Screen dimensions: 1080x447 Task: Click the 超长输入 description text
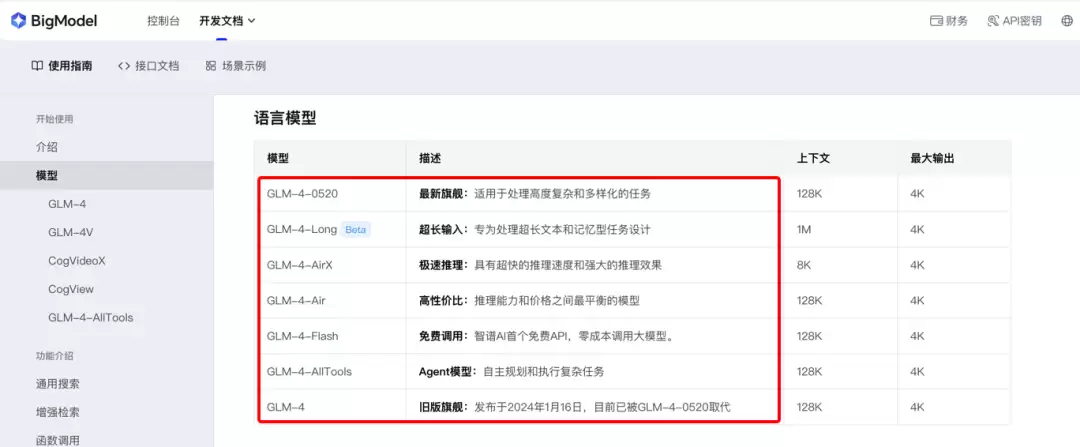coord(535,230)
